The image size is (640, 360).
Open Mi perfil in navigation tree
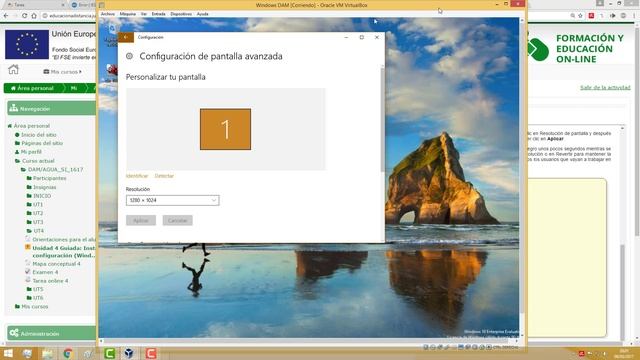tap(31, 152)
